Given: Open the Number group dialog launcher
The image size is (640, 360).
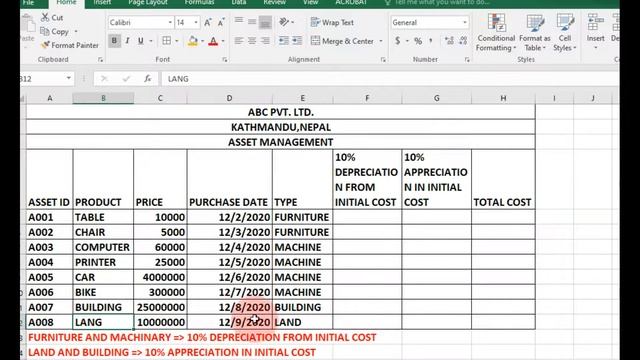Looking at the screenshot, I should click(x=467, y=60).
